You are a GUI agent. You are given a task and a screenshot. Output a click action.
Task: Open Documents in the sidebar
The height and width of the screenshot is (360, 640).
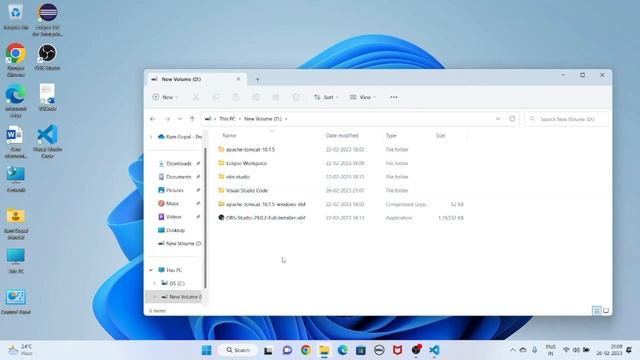coord(178,177)
